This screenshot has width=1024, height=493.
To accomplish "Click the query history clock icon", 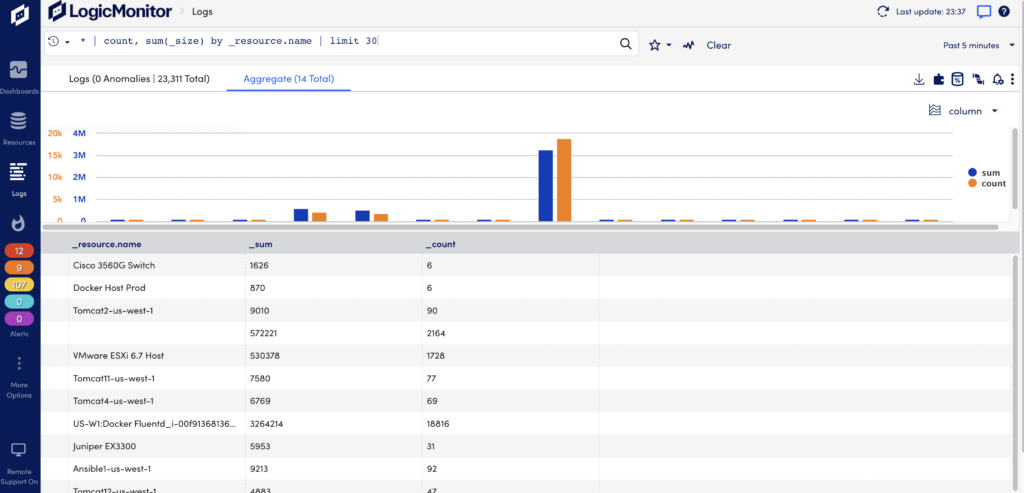I will [x=54, y=41].
